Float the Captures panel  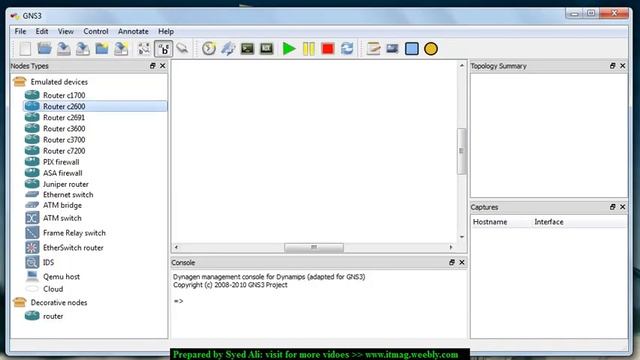[x=613, y=207]
